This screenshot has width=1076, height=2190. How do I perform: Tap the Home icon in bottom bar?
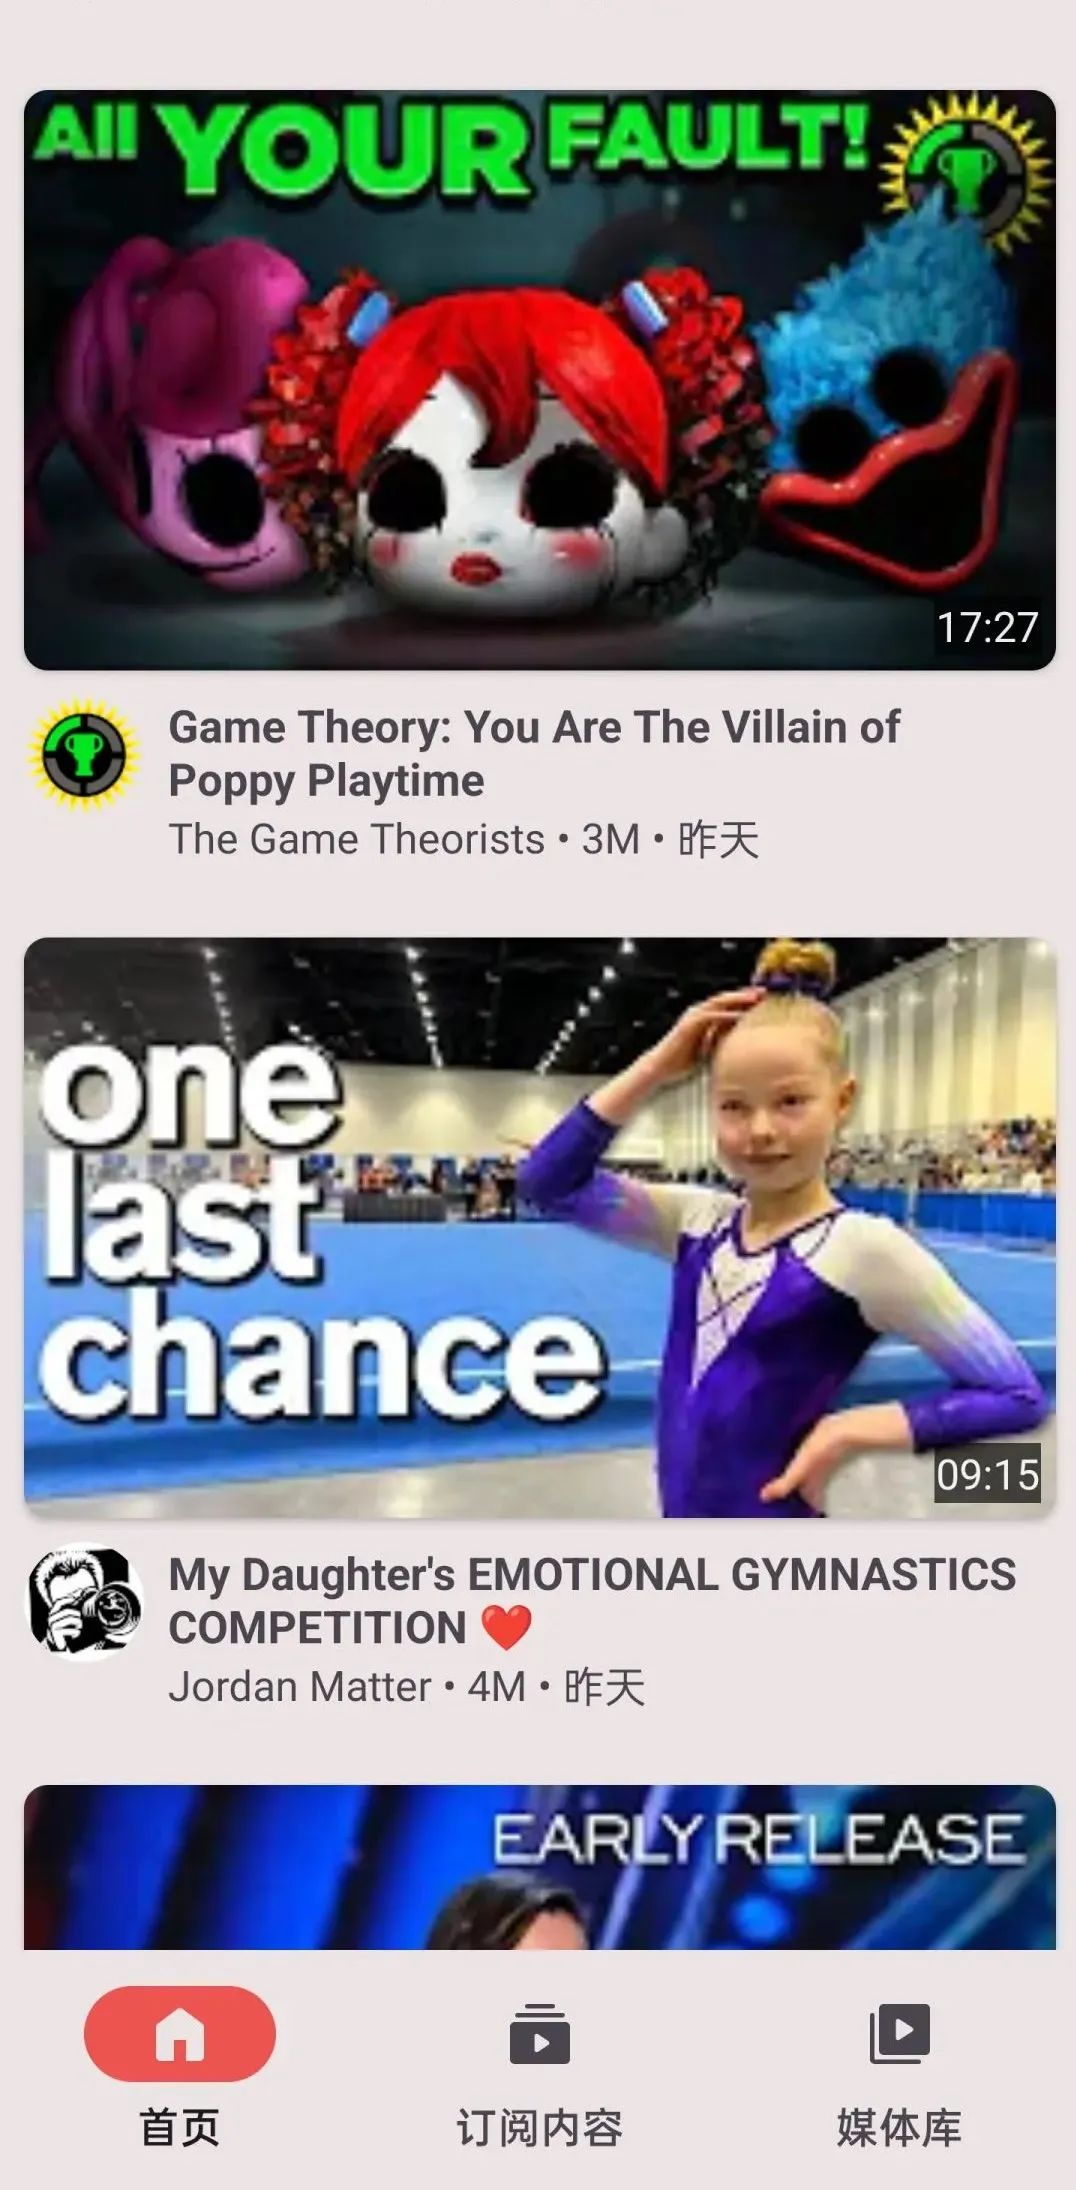[x=180, y=2033]
